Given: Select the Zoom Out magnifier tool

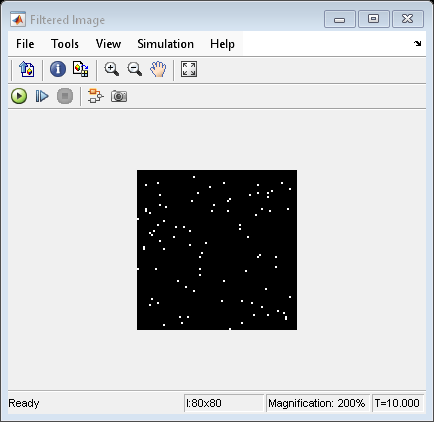Looking at the screenshot, I should (x=135, y=69).
